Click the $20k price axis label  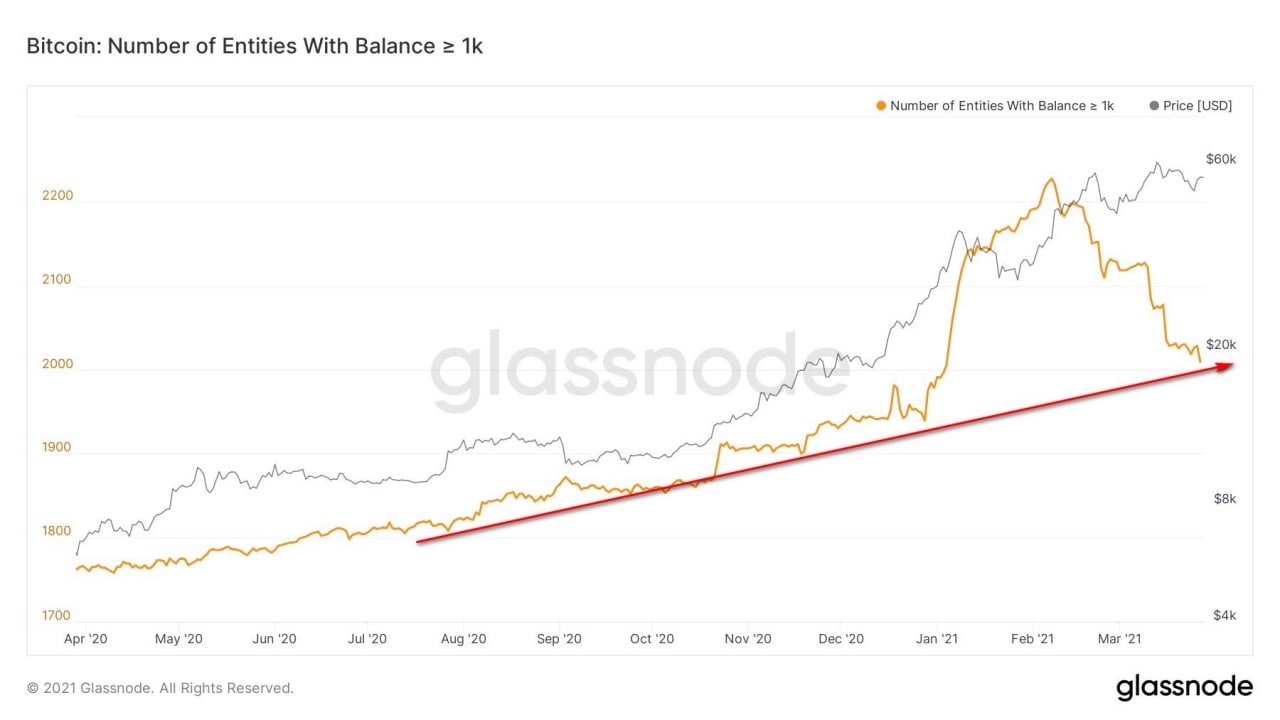[1221, 345]
